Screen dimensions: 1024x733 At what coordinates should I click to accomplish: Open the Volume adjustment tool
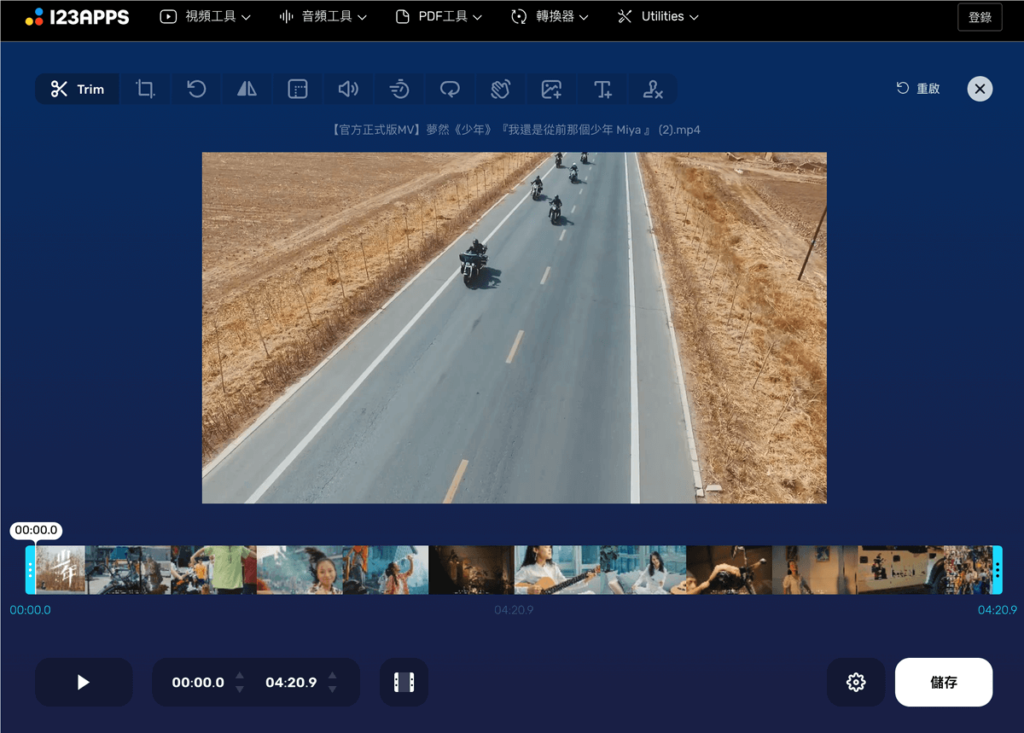pos(349,89)
